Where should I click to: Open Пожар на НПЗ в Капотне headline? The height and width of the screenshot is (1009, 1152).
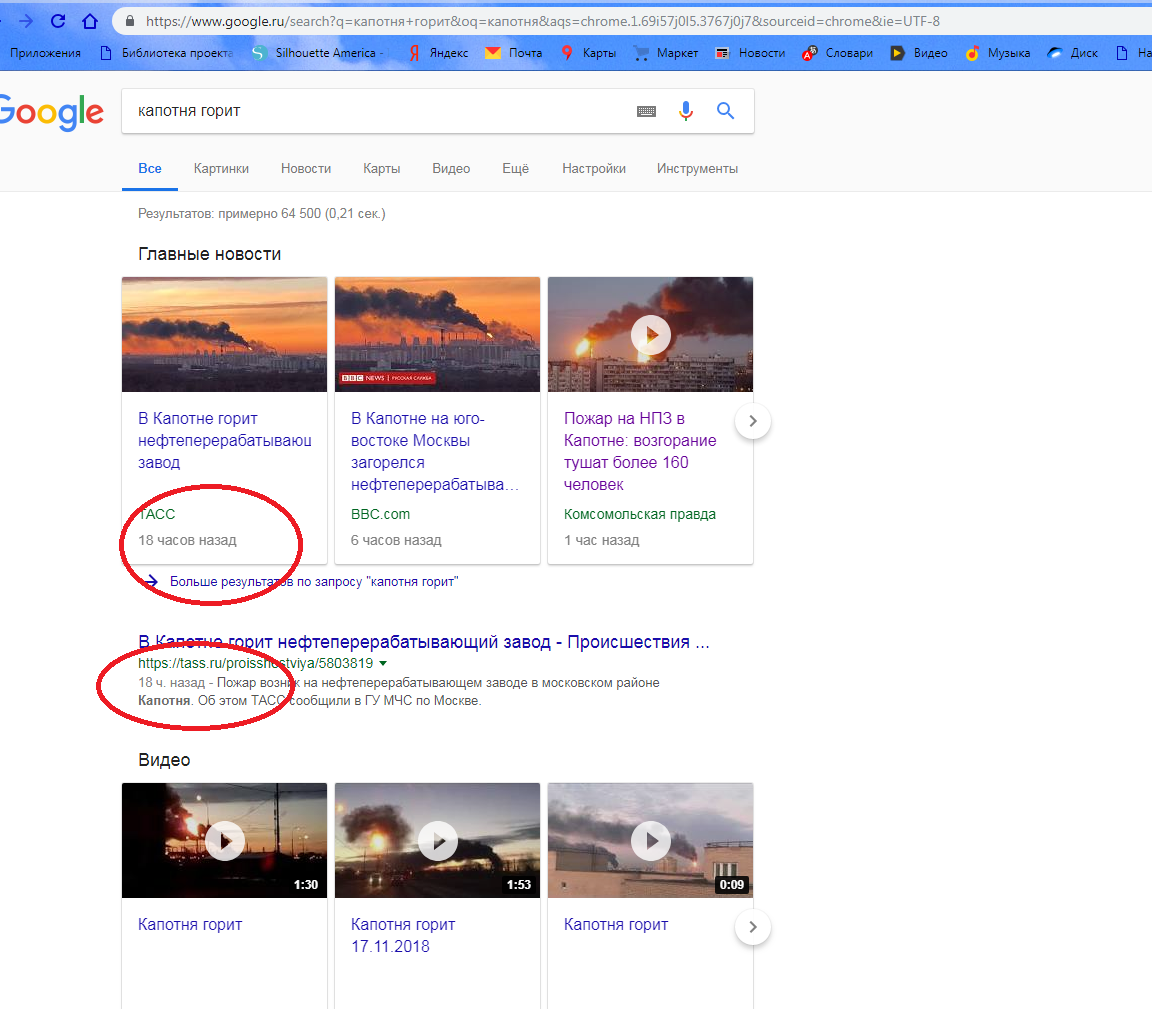[640, 451]
